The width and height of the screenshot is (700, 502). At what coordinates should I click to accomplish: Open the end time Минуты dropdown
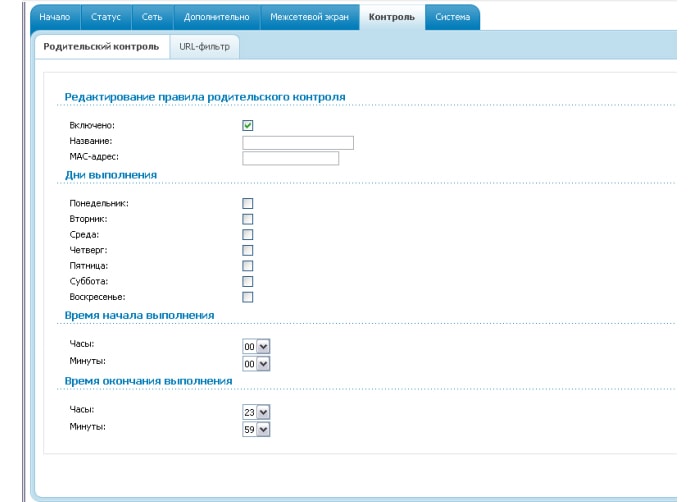tap(256, 430)
